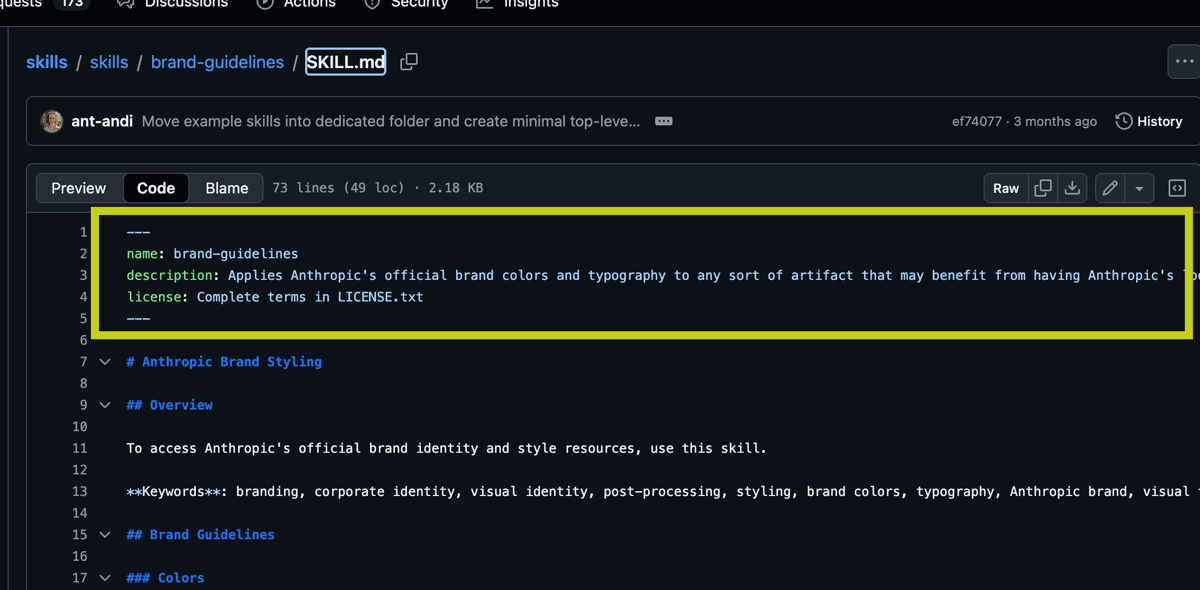
Task: Click the copy raw file icon
Action: tap(1043, 188)
